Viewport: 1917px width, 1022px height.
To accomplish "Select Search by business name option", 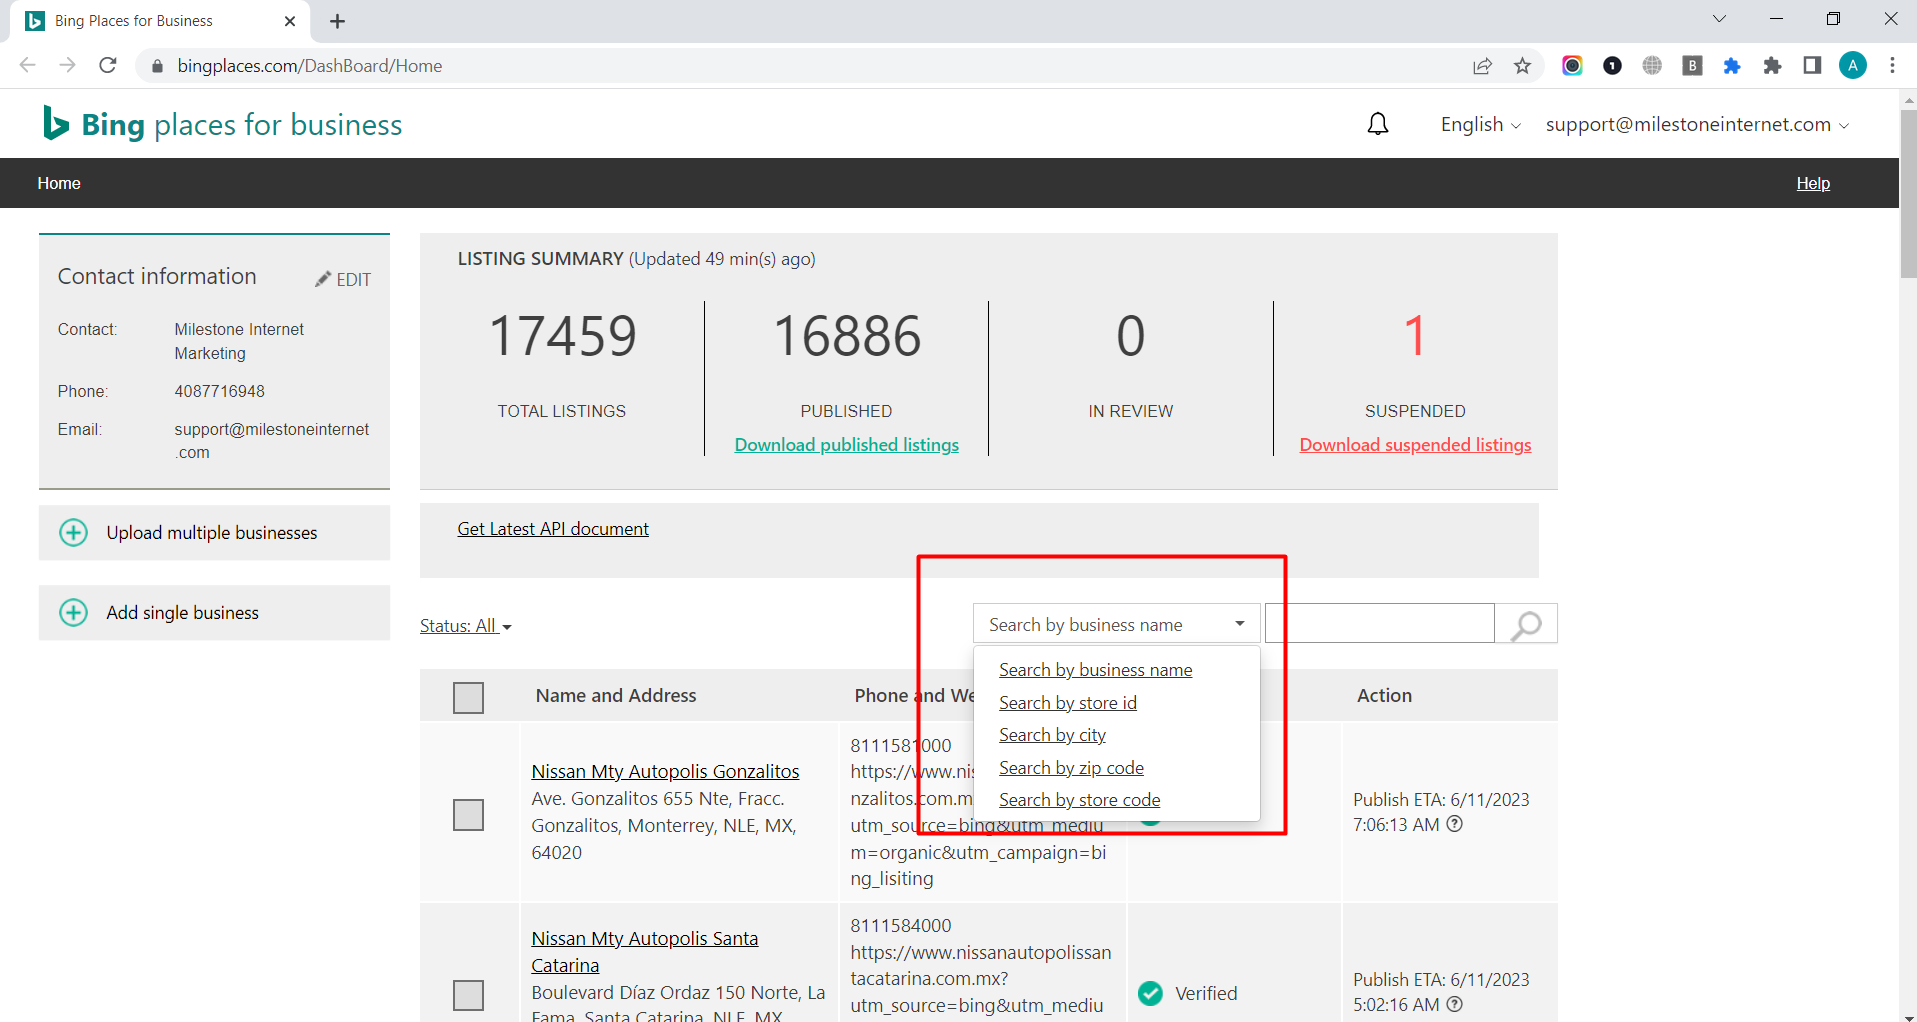I will pos(1095,670).
